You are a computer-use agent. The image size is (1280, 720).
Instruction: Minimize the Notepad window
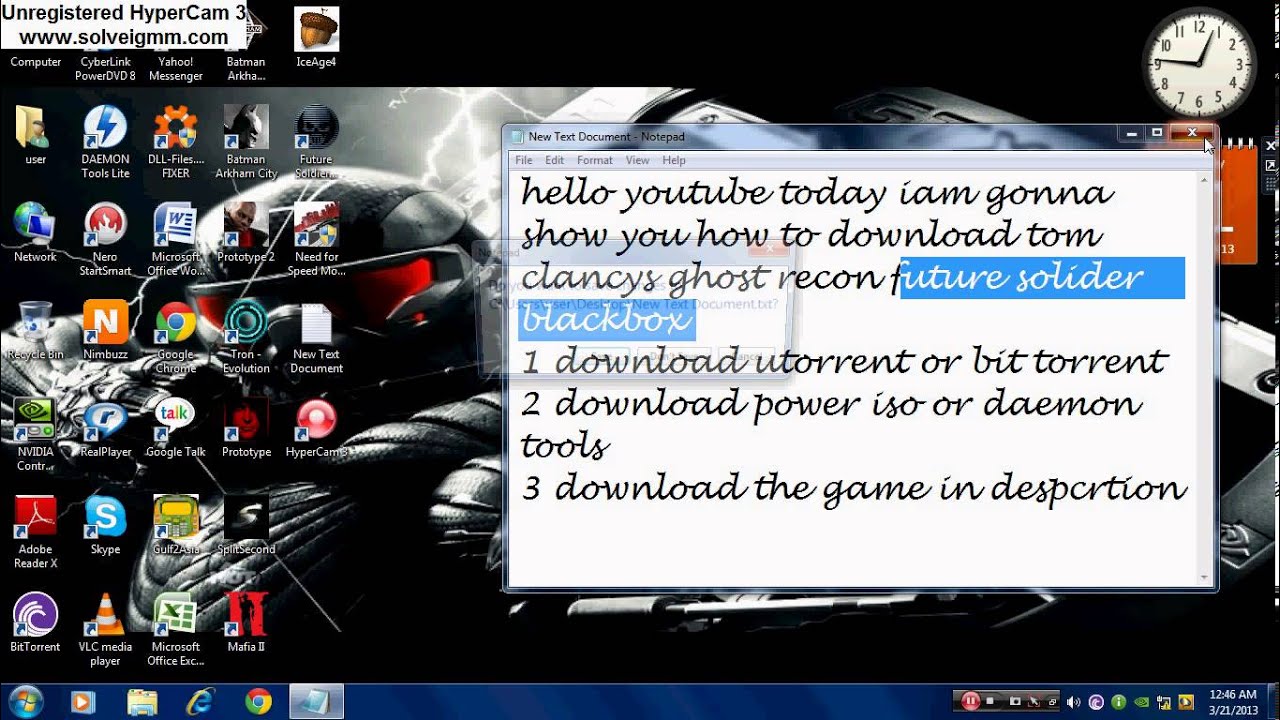(1132, 133)
